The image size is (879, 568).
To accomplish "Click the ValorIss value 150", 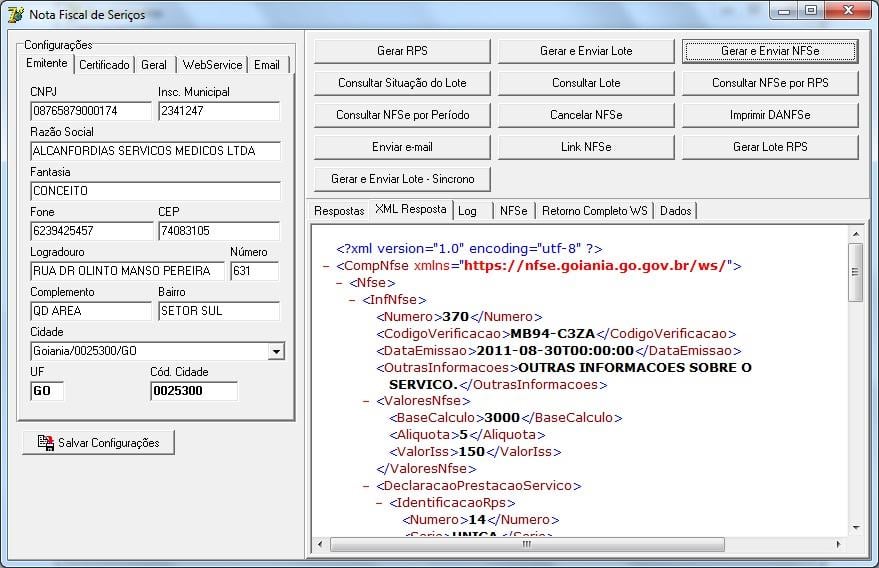I will (x=471, y=452).
